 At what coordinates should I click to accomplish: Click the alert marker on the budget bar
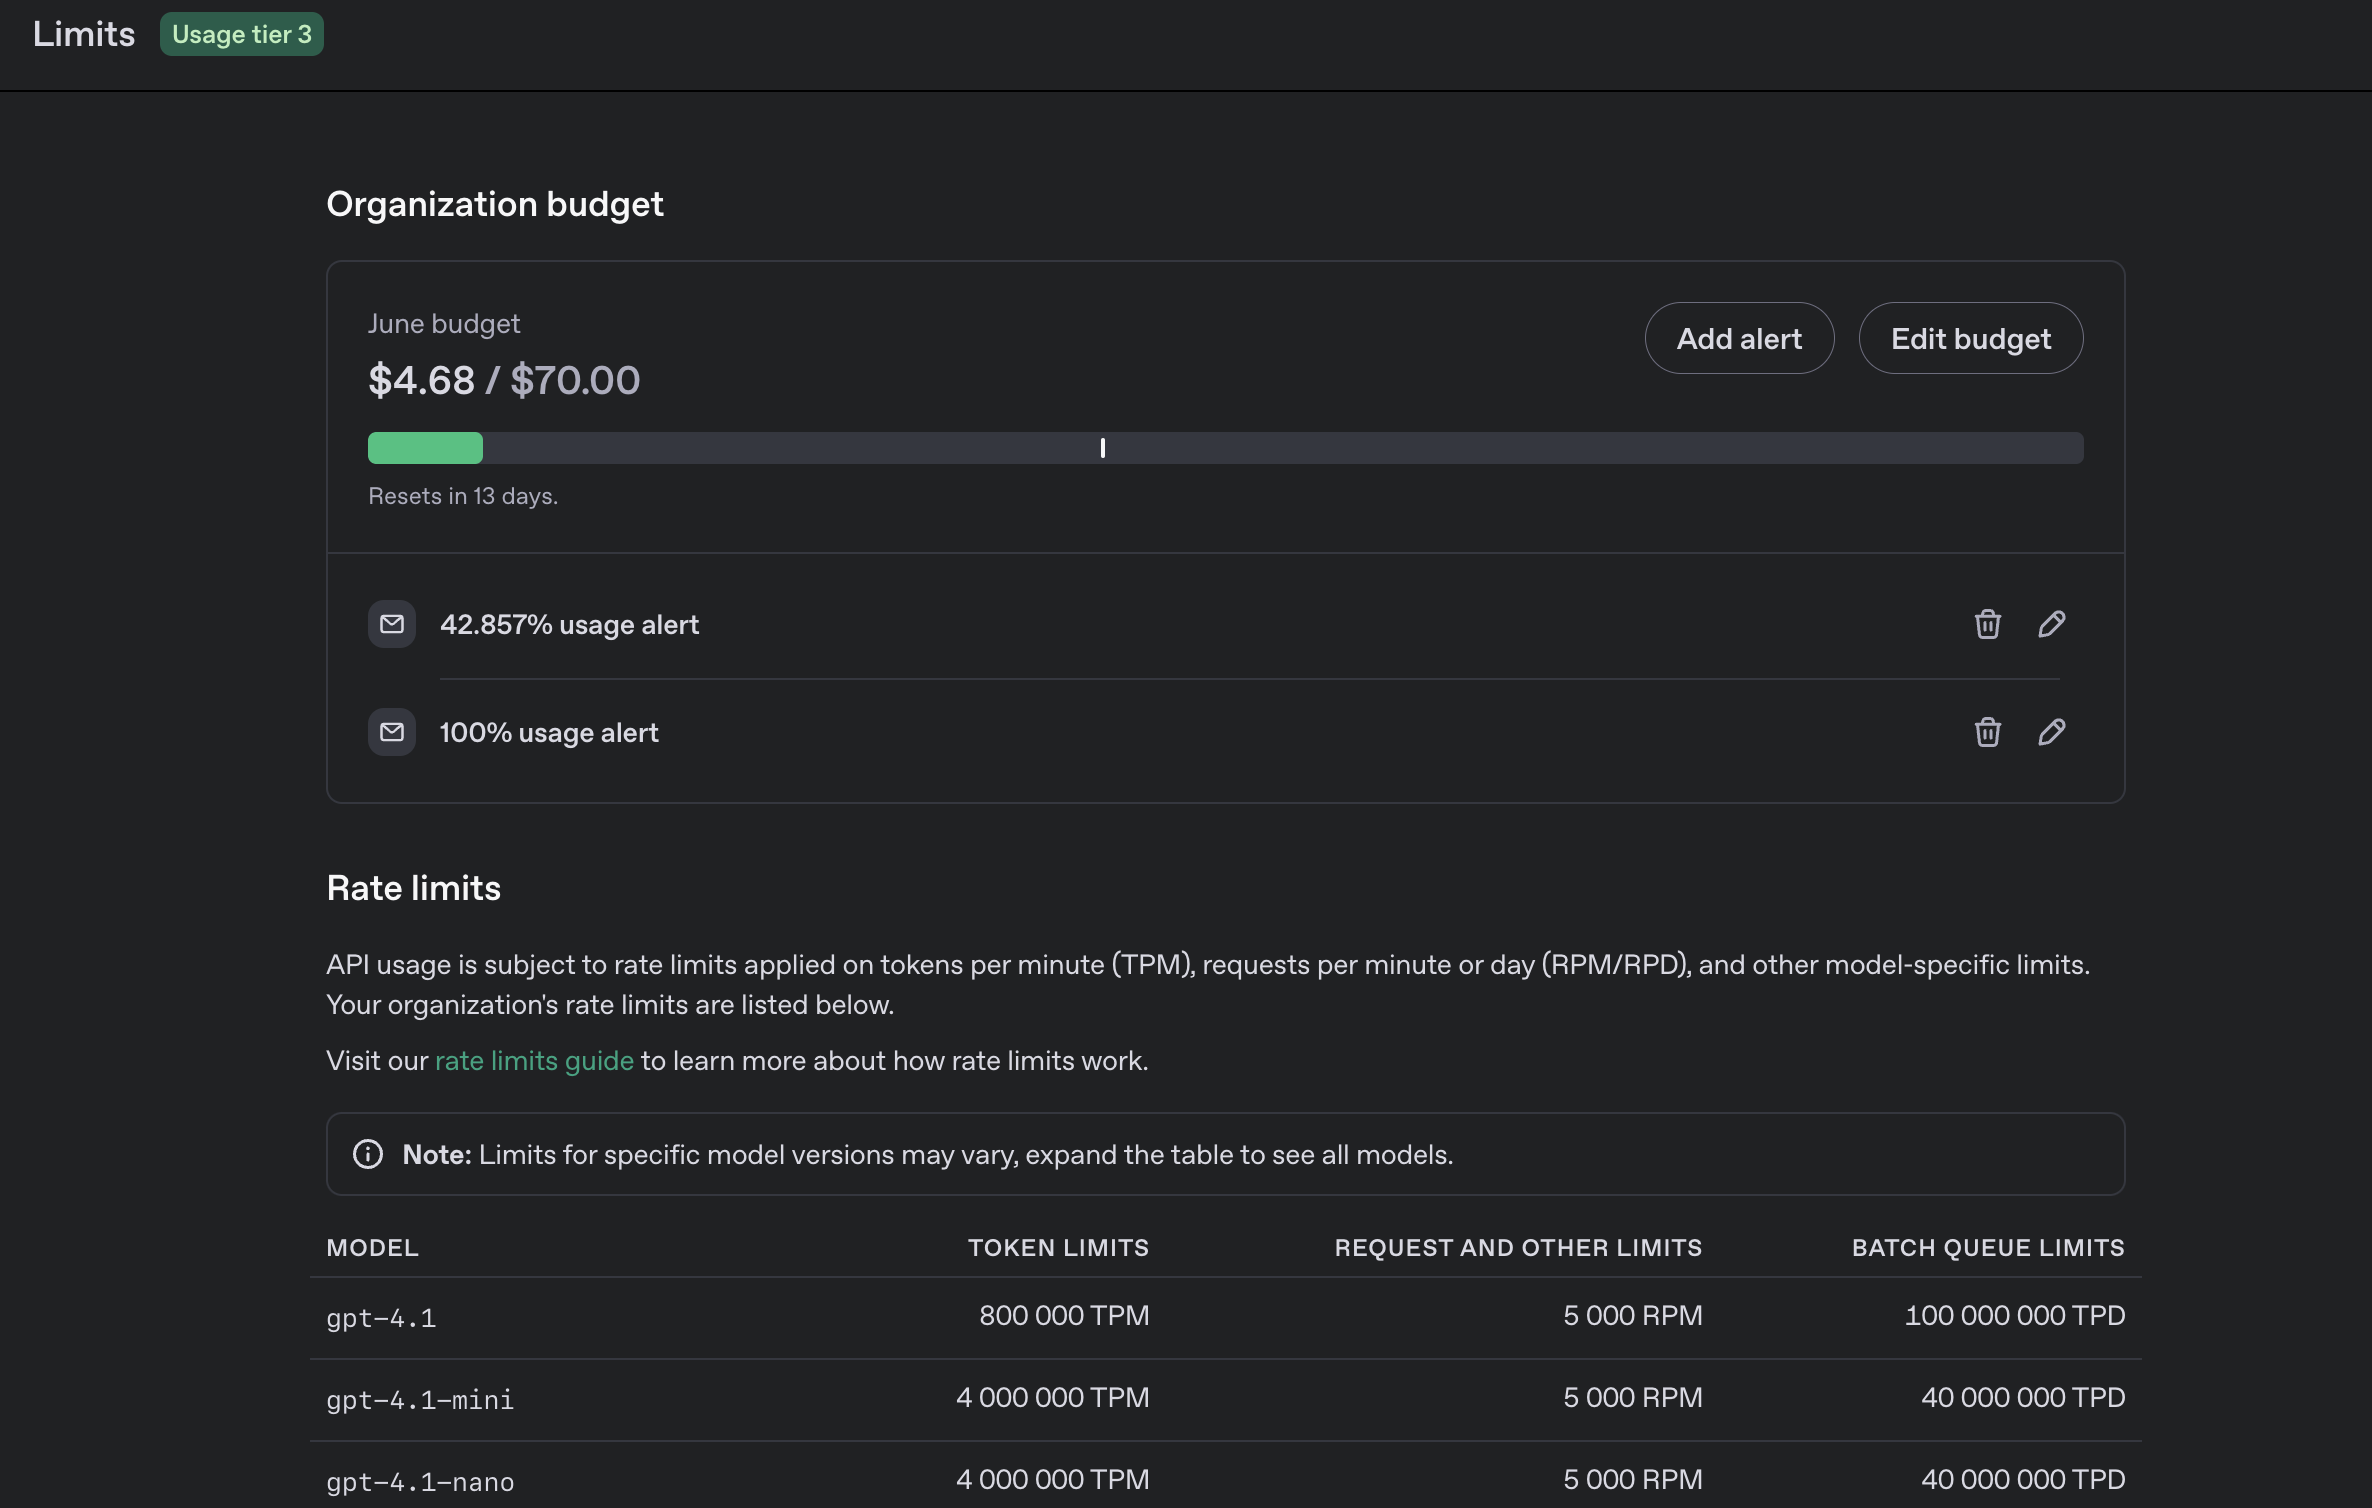1102,448
